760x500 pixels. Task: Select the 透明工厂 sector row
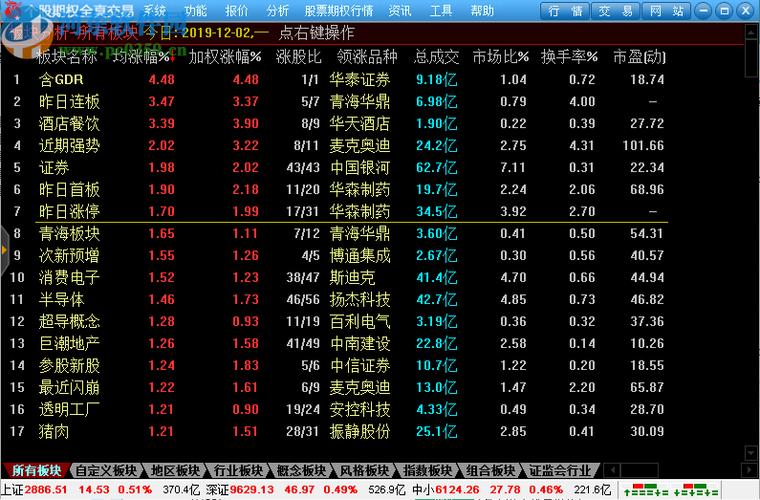(337, 409)
